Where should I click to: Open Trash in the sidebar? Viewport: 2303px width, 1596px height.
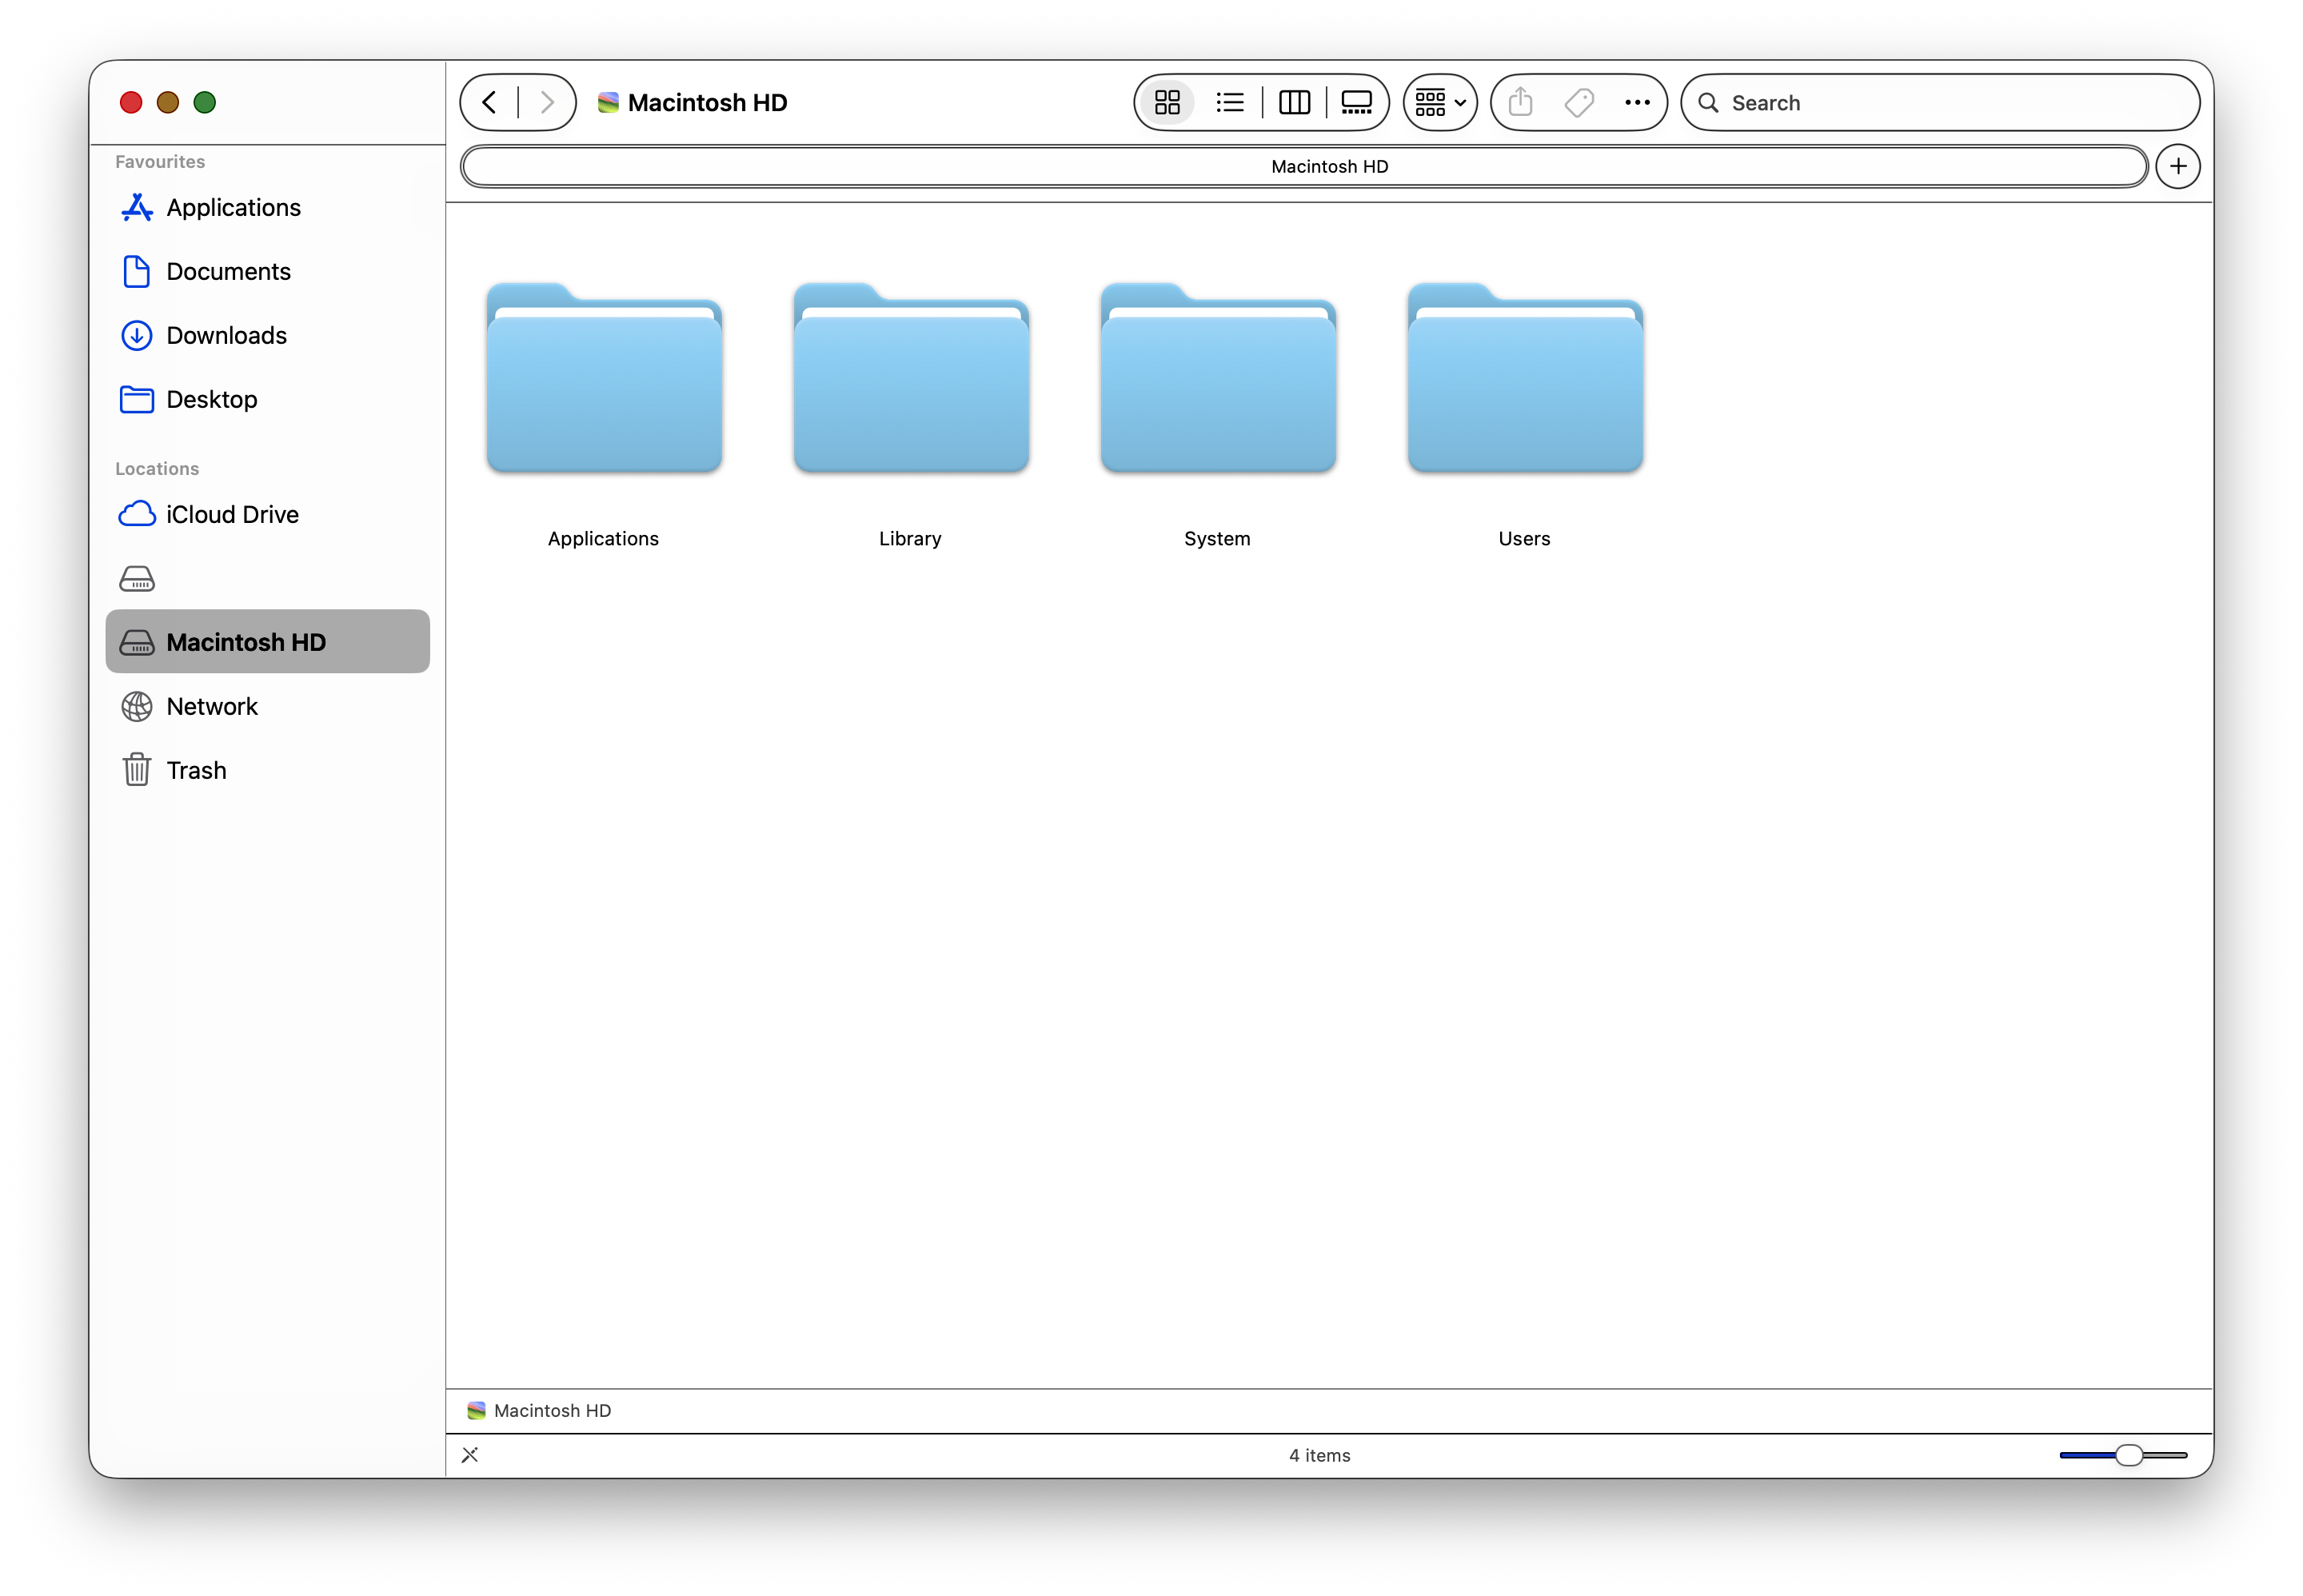point(268,770)
